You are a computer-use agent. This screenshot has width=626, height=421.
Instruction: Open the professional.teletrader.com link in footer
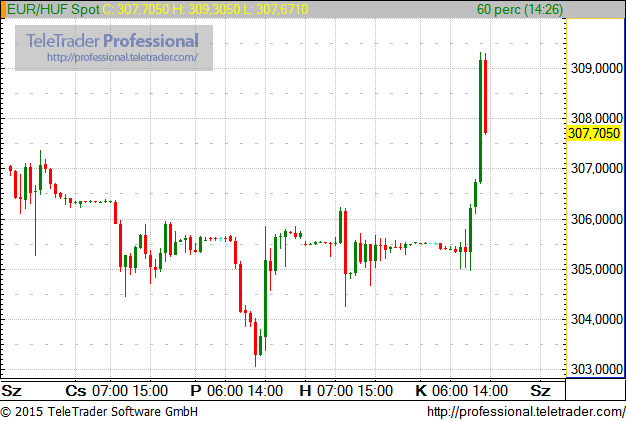point(526,412)
